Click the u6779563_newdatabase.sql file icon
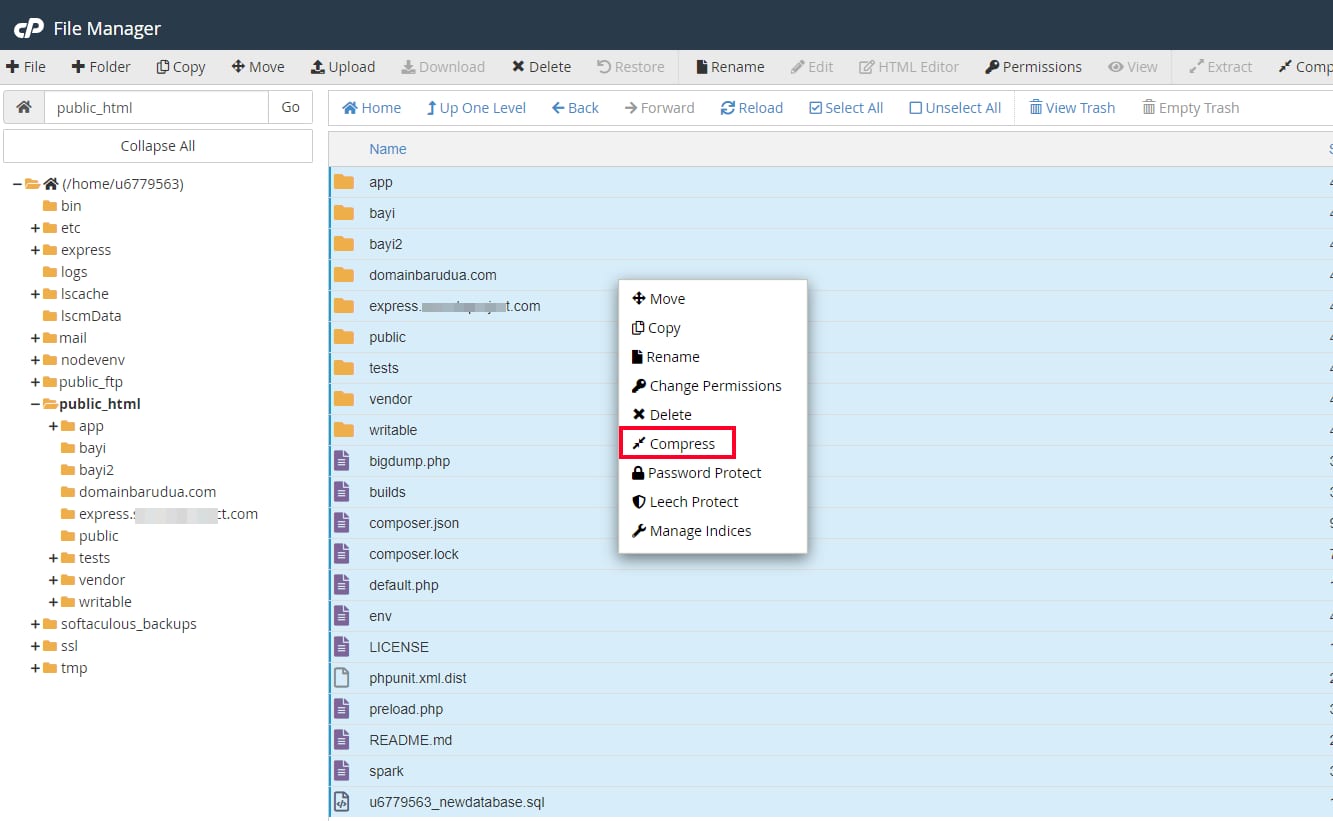Image resolution: width=1333 pixels, height=821 pixels. [343, 802]
